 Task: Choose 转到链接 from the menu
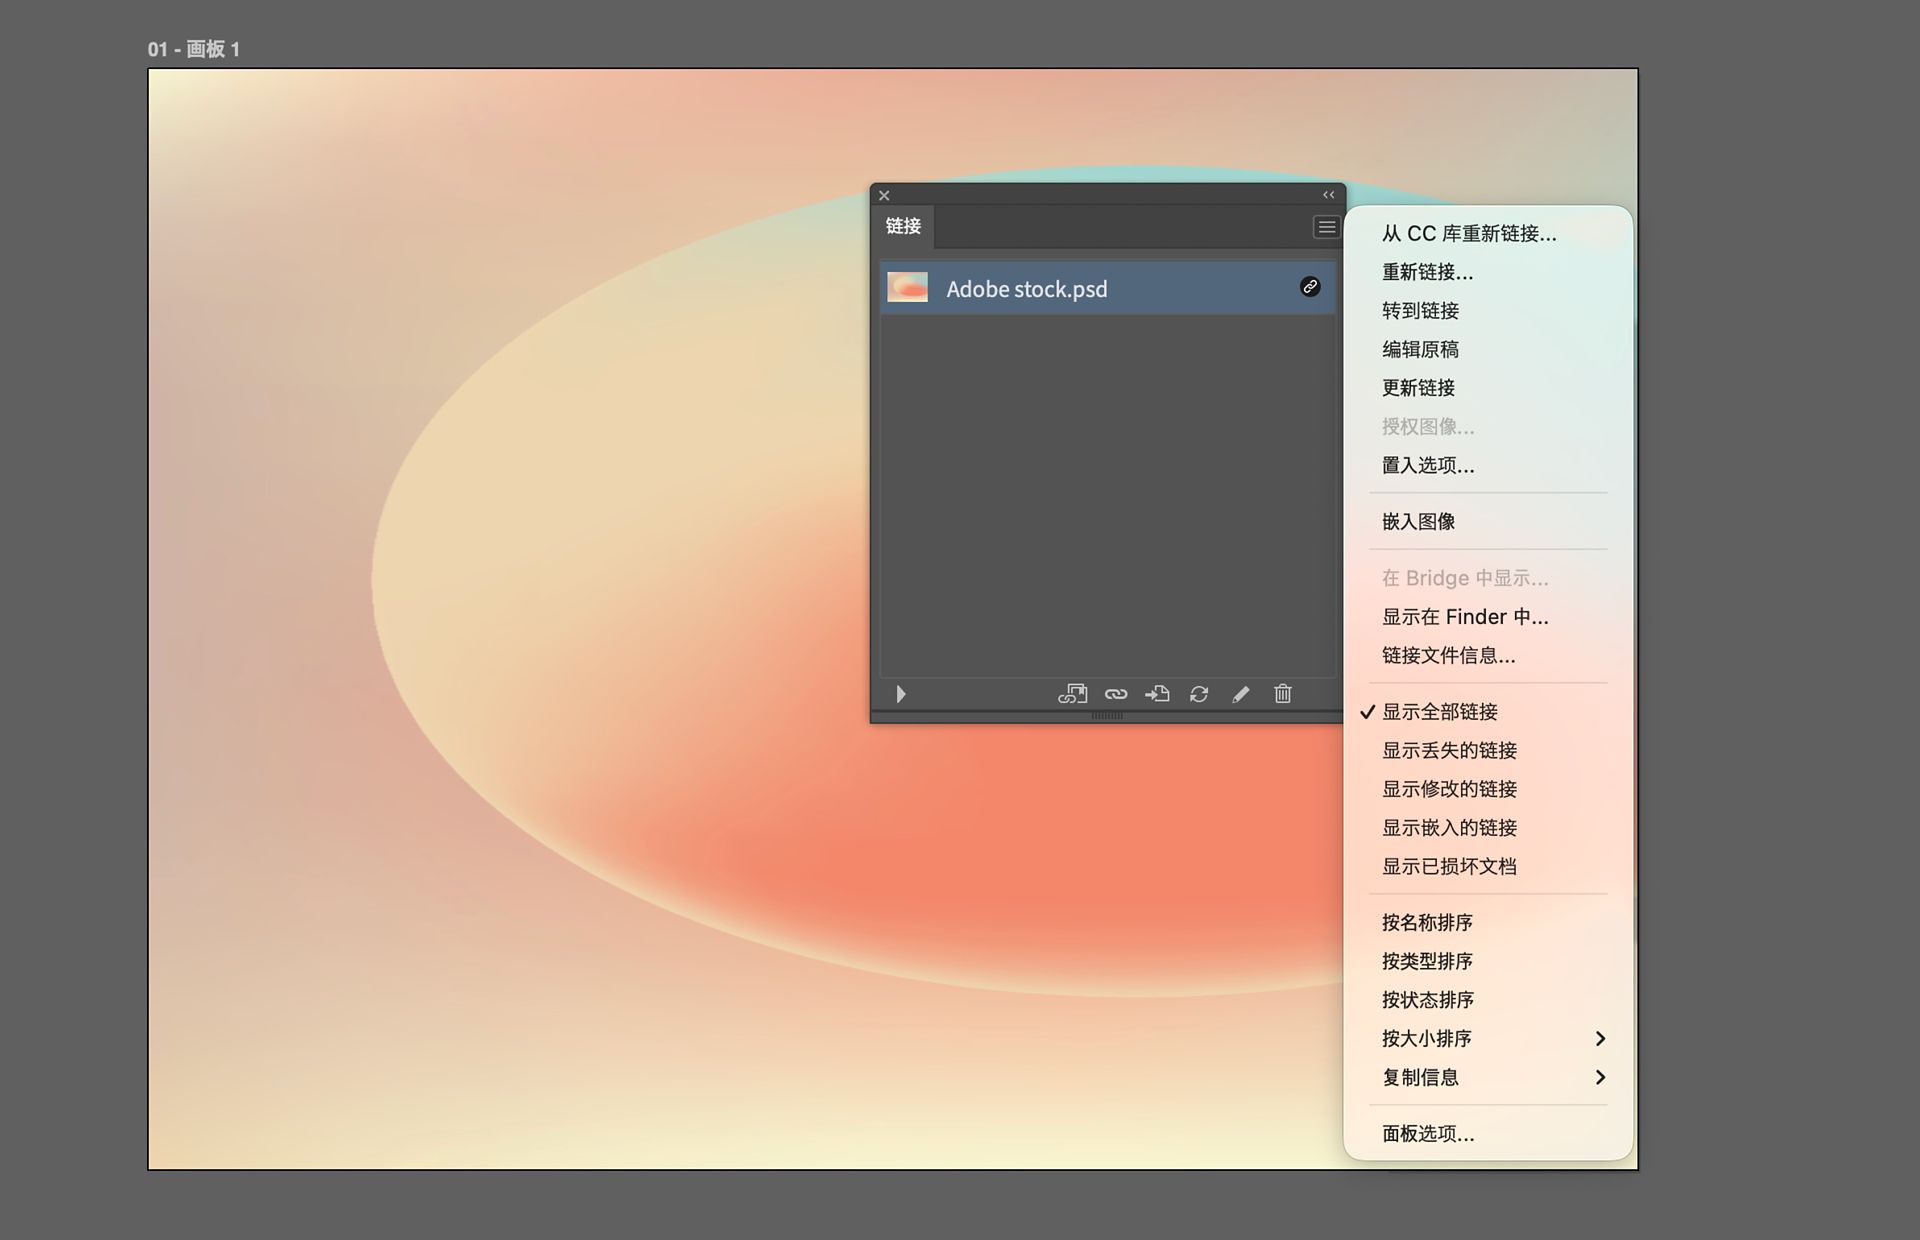click(x=1488, y=311)
